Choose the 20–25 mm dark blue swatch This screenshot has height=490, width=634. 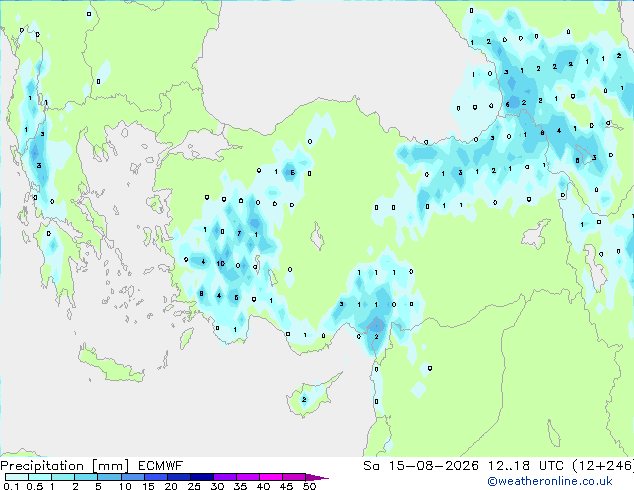pos(178,477)
